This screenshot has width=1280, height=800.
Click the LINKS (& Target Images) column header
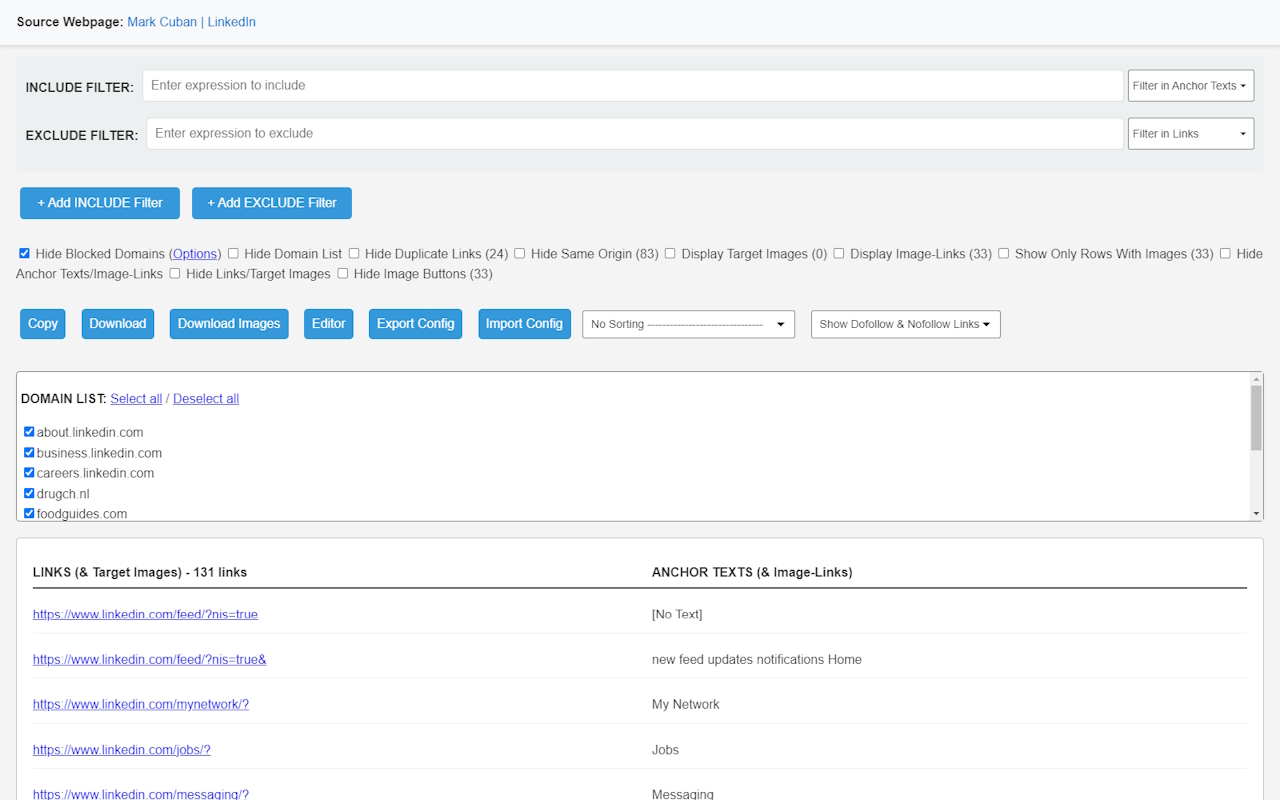140,573
